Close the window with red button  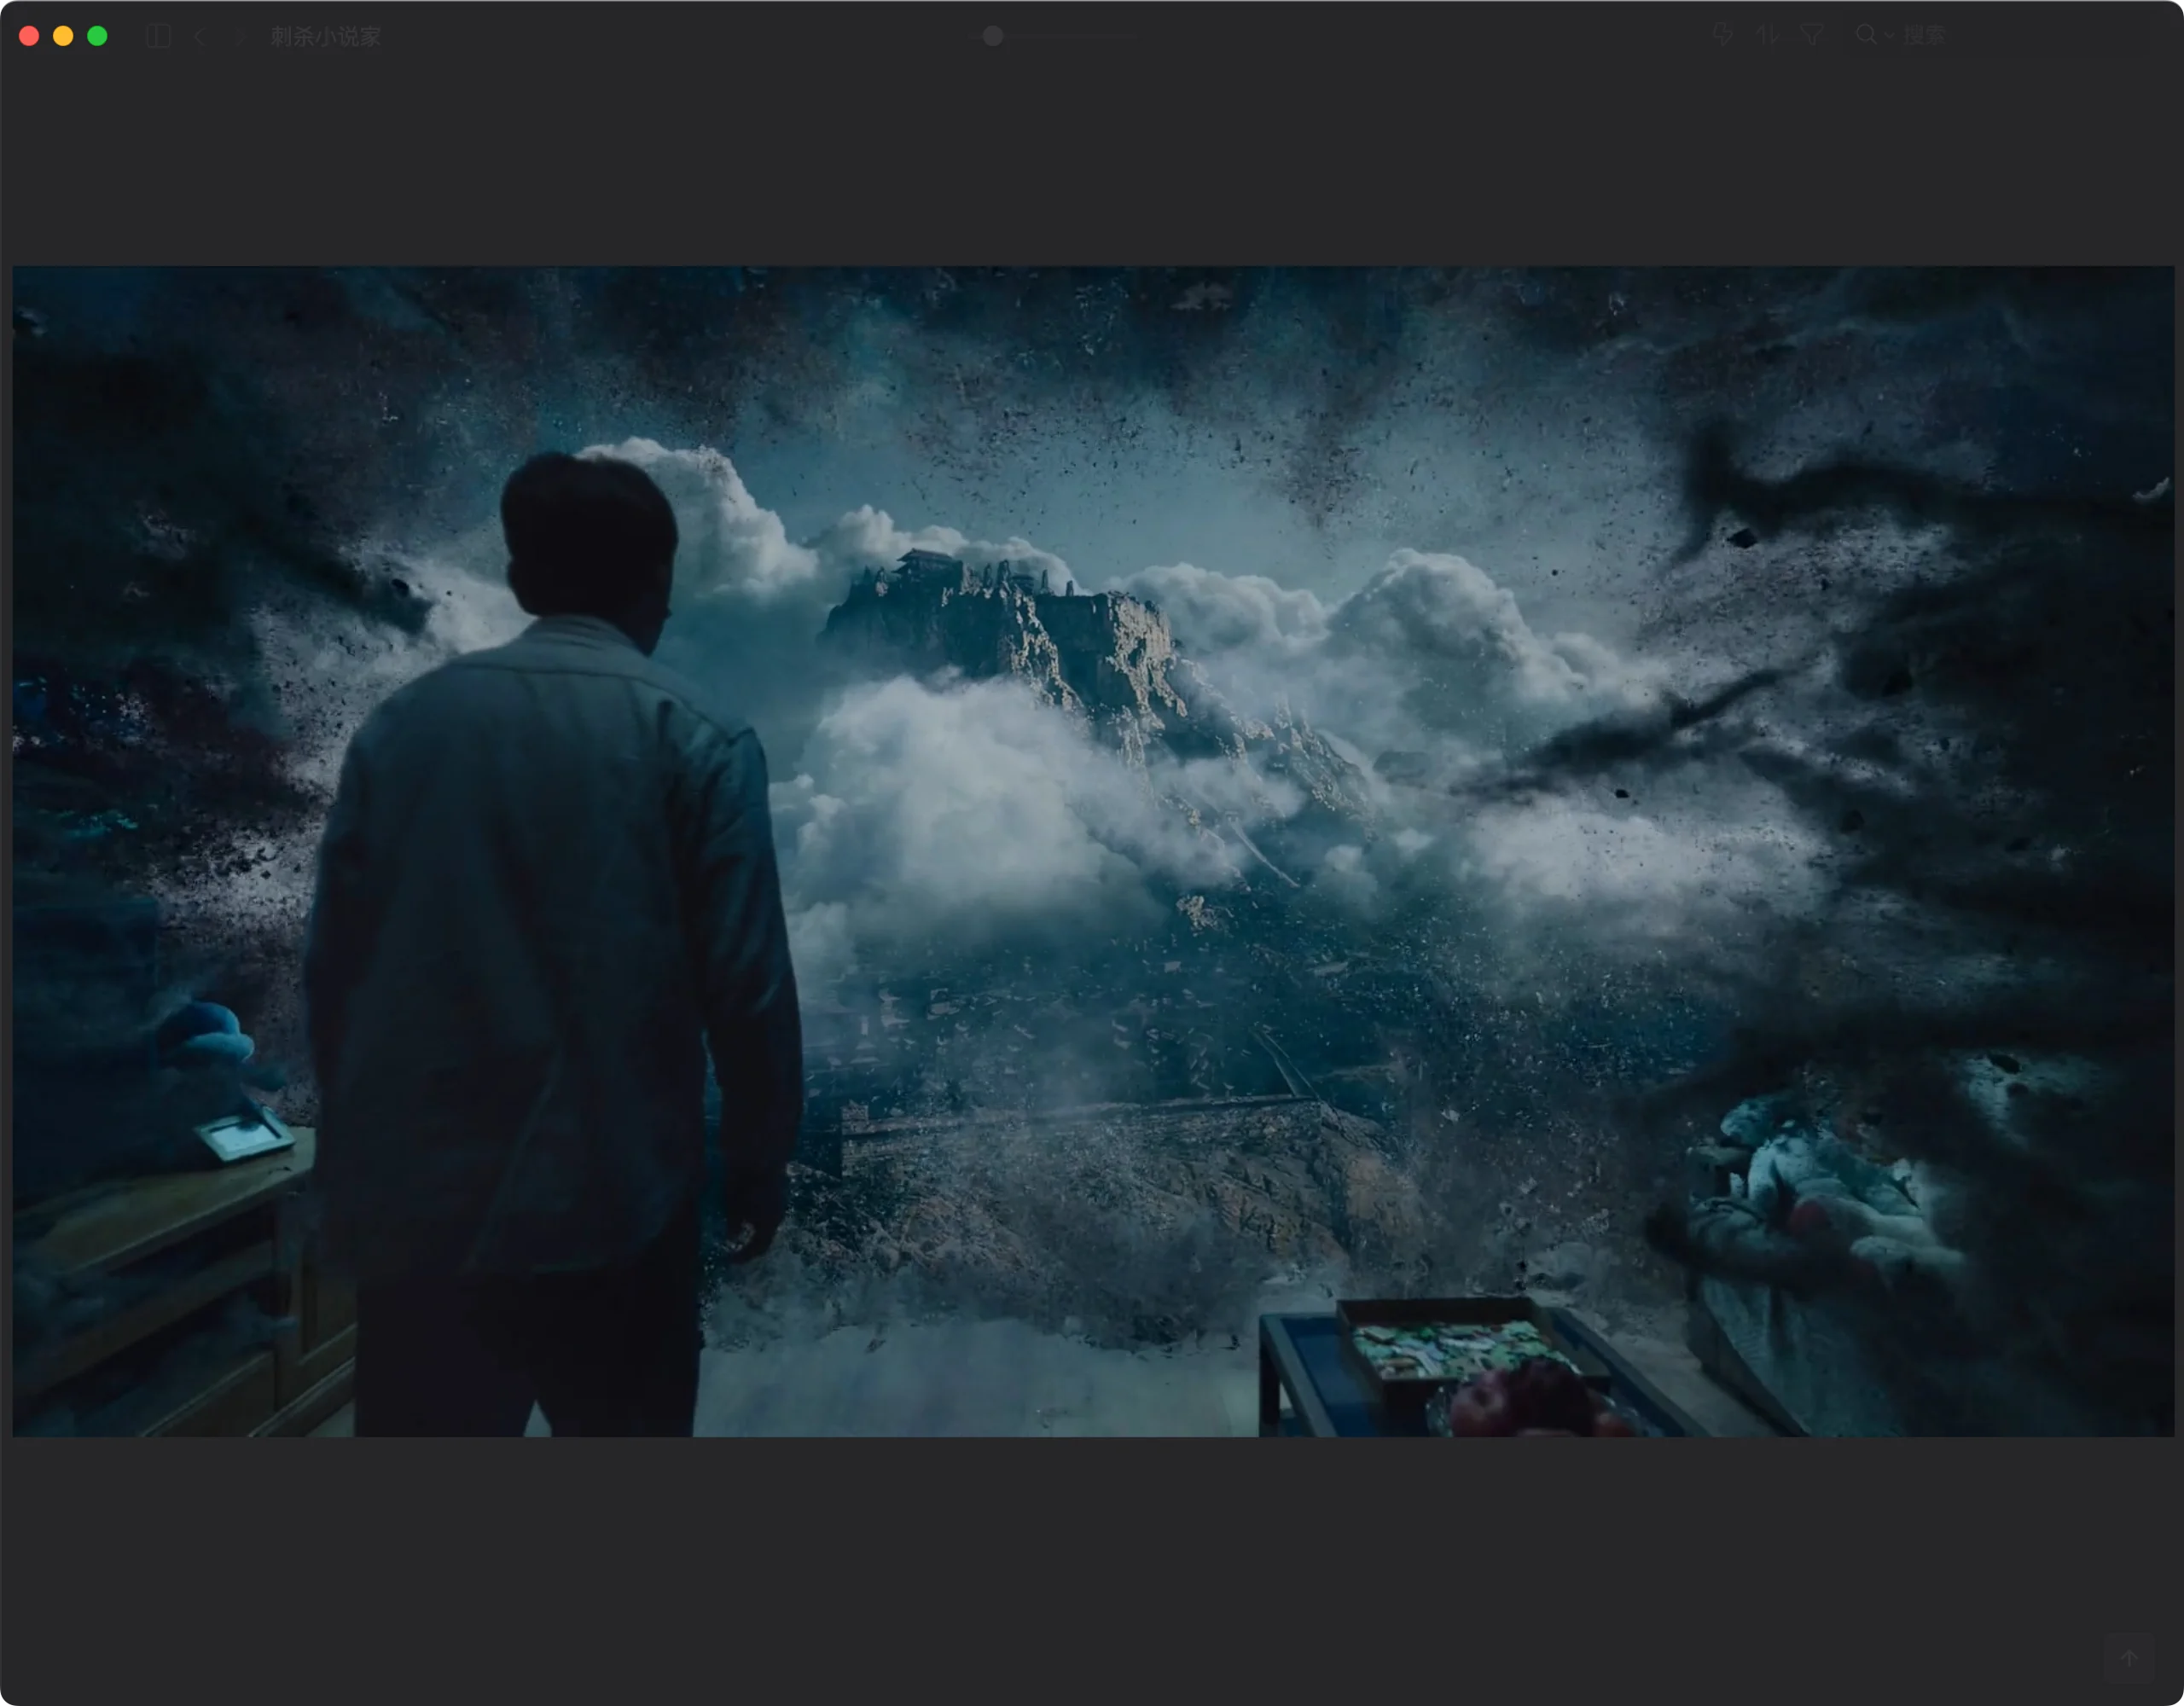click(29, 36)
